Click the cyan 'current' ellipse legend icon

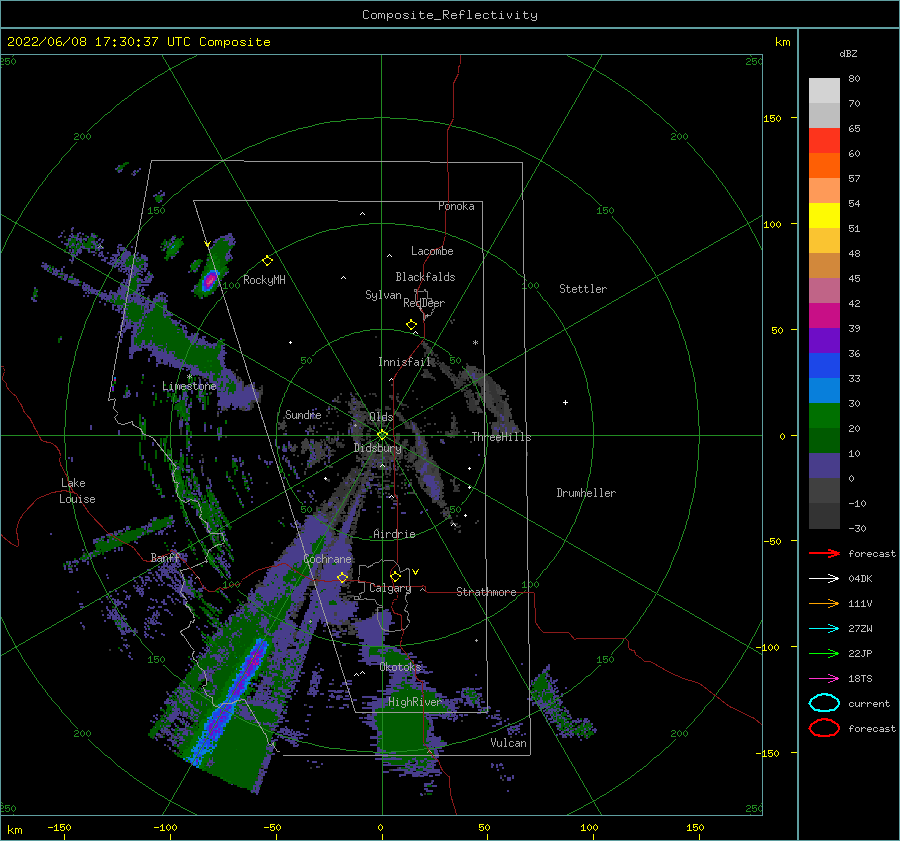(x=824, y=703)
